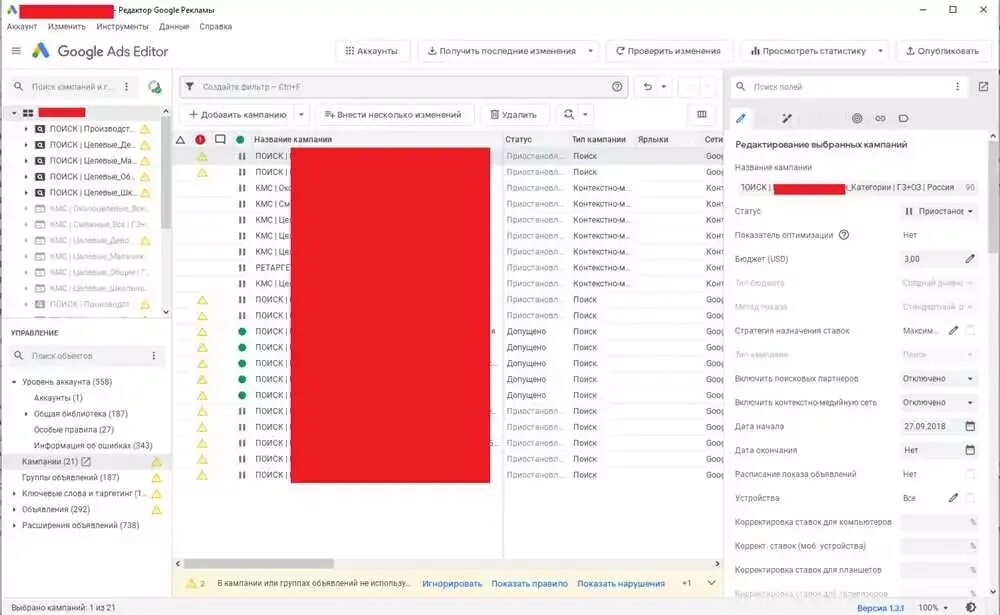
Task: Tick the checkbox next to Расписание показа объявлений
Action: [x=971, y=474]
